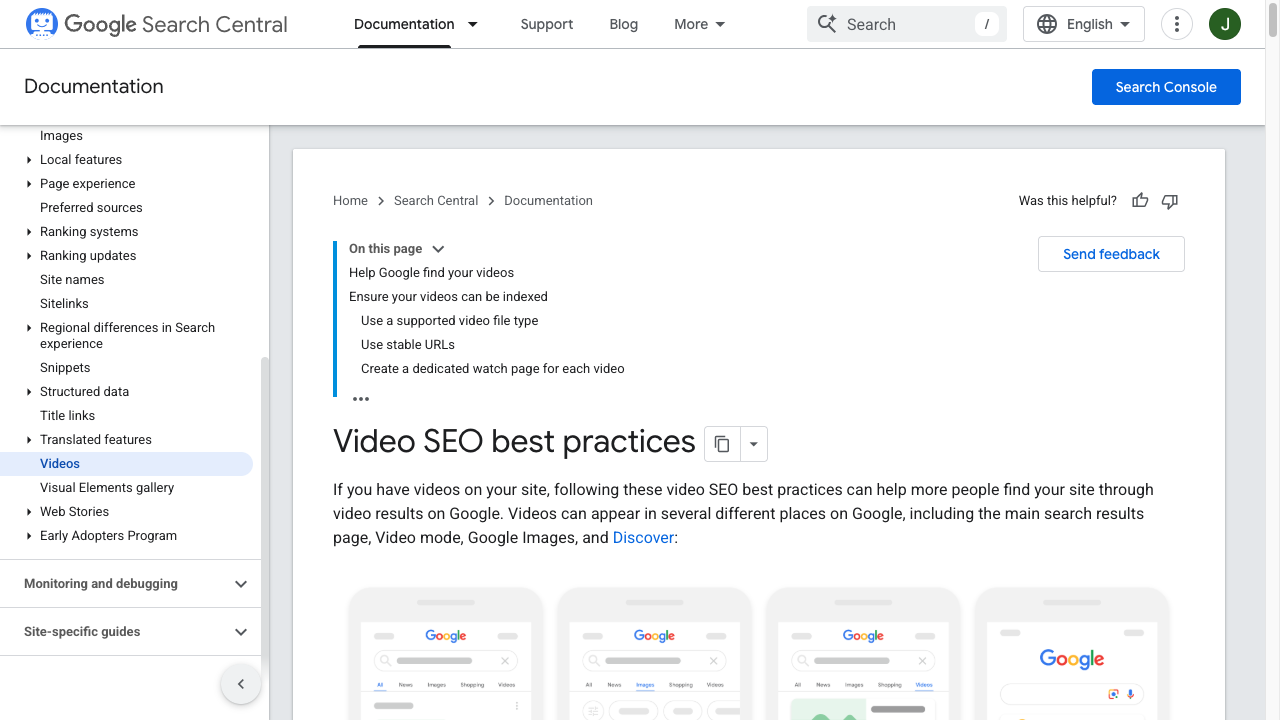Click the thumbs down not helpful icon

tap(1170, 201)
